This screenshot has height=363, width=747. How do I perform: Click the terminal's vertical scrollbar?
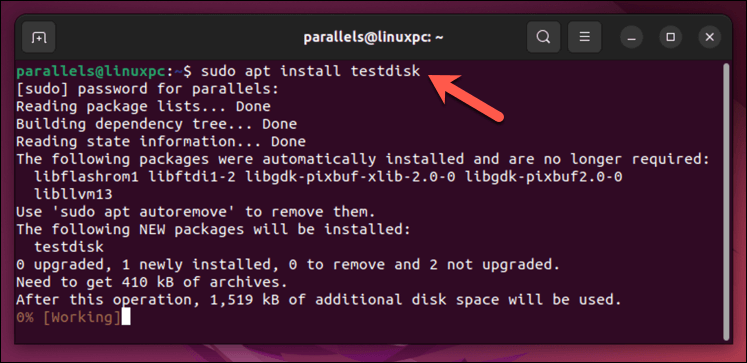pyautogui.click(x=726, y=200)
